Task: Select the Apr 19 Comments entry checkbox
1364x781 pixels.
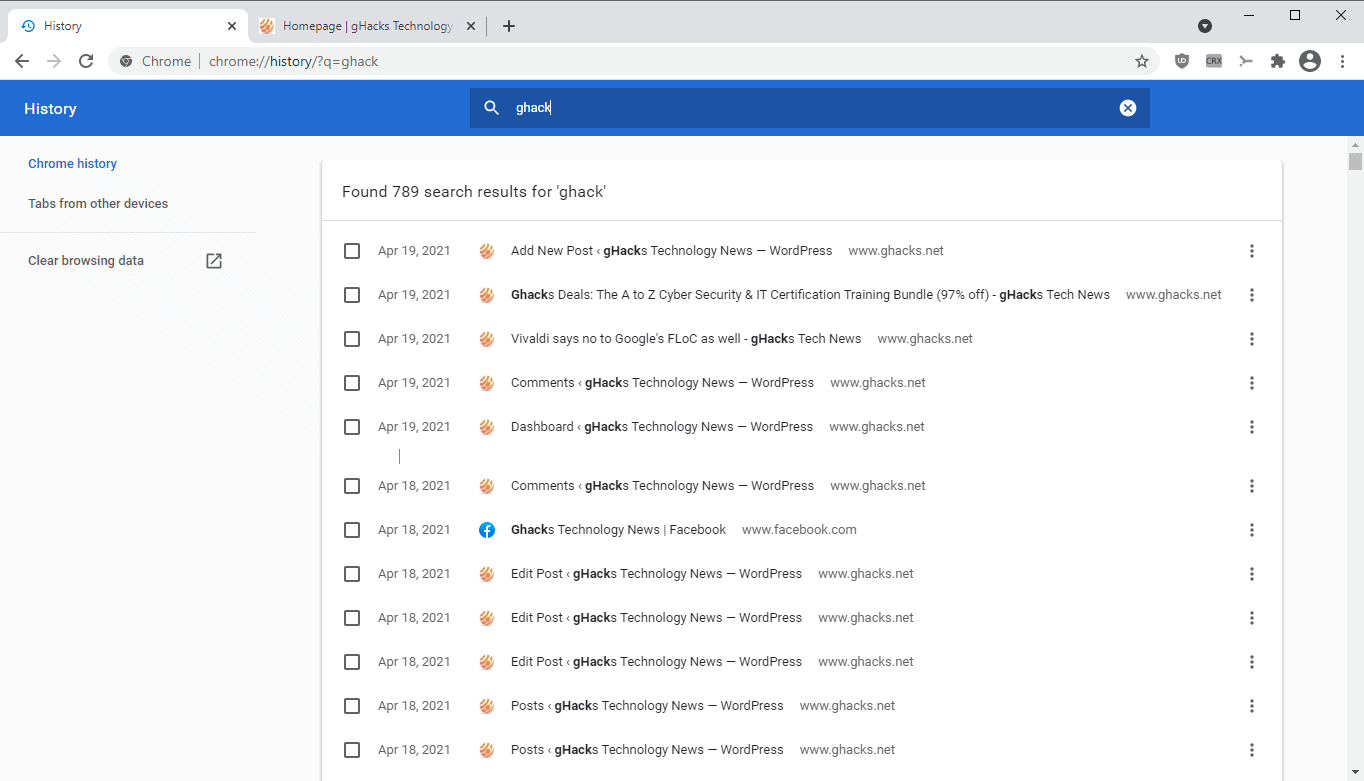Action: 352,383
